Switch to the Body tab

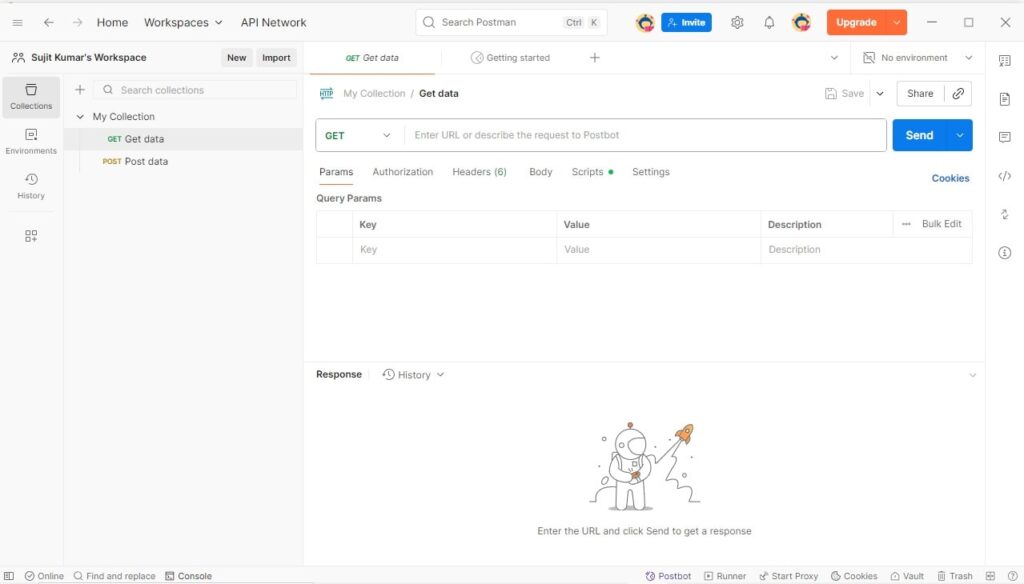click(540, 172)
